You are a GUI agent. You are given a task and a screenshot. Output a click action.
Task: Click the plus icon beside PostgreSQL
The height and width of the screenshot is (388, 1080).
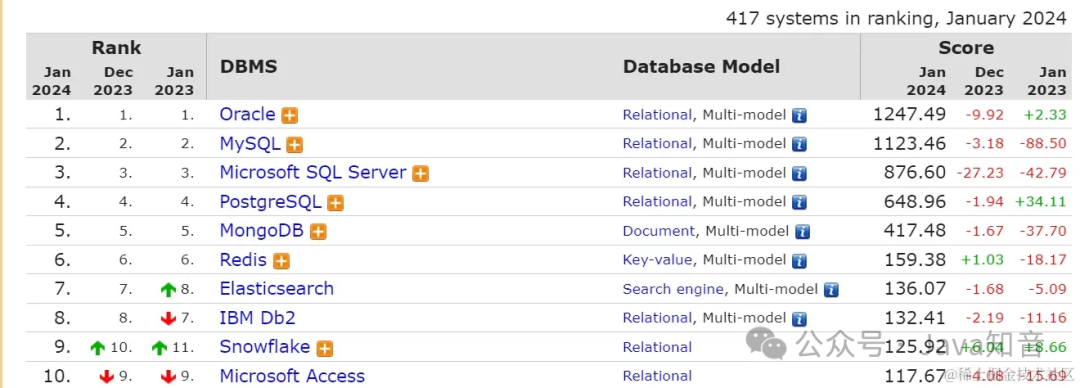(335, 203)
